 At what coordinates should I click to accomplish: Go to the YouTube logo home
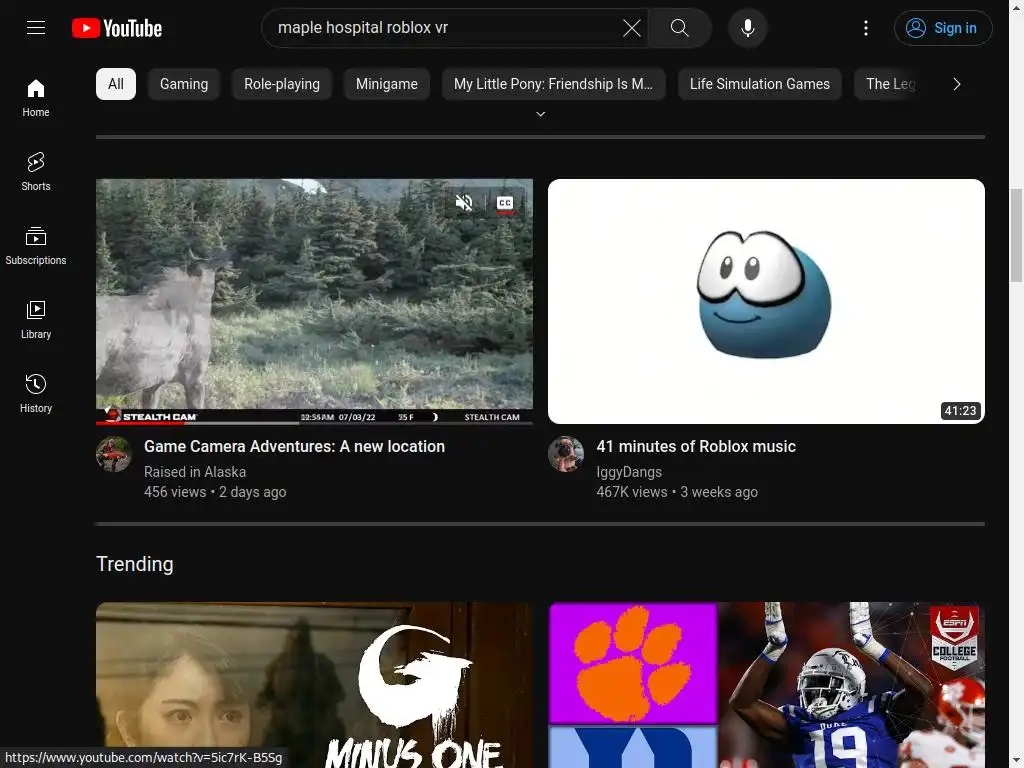[117, 28]
